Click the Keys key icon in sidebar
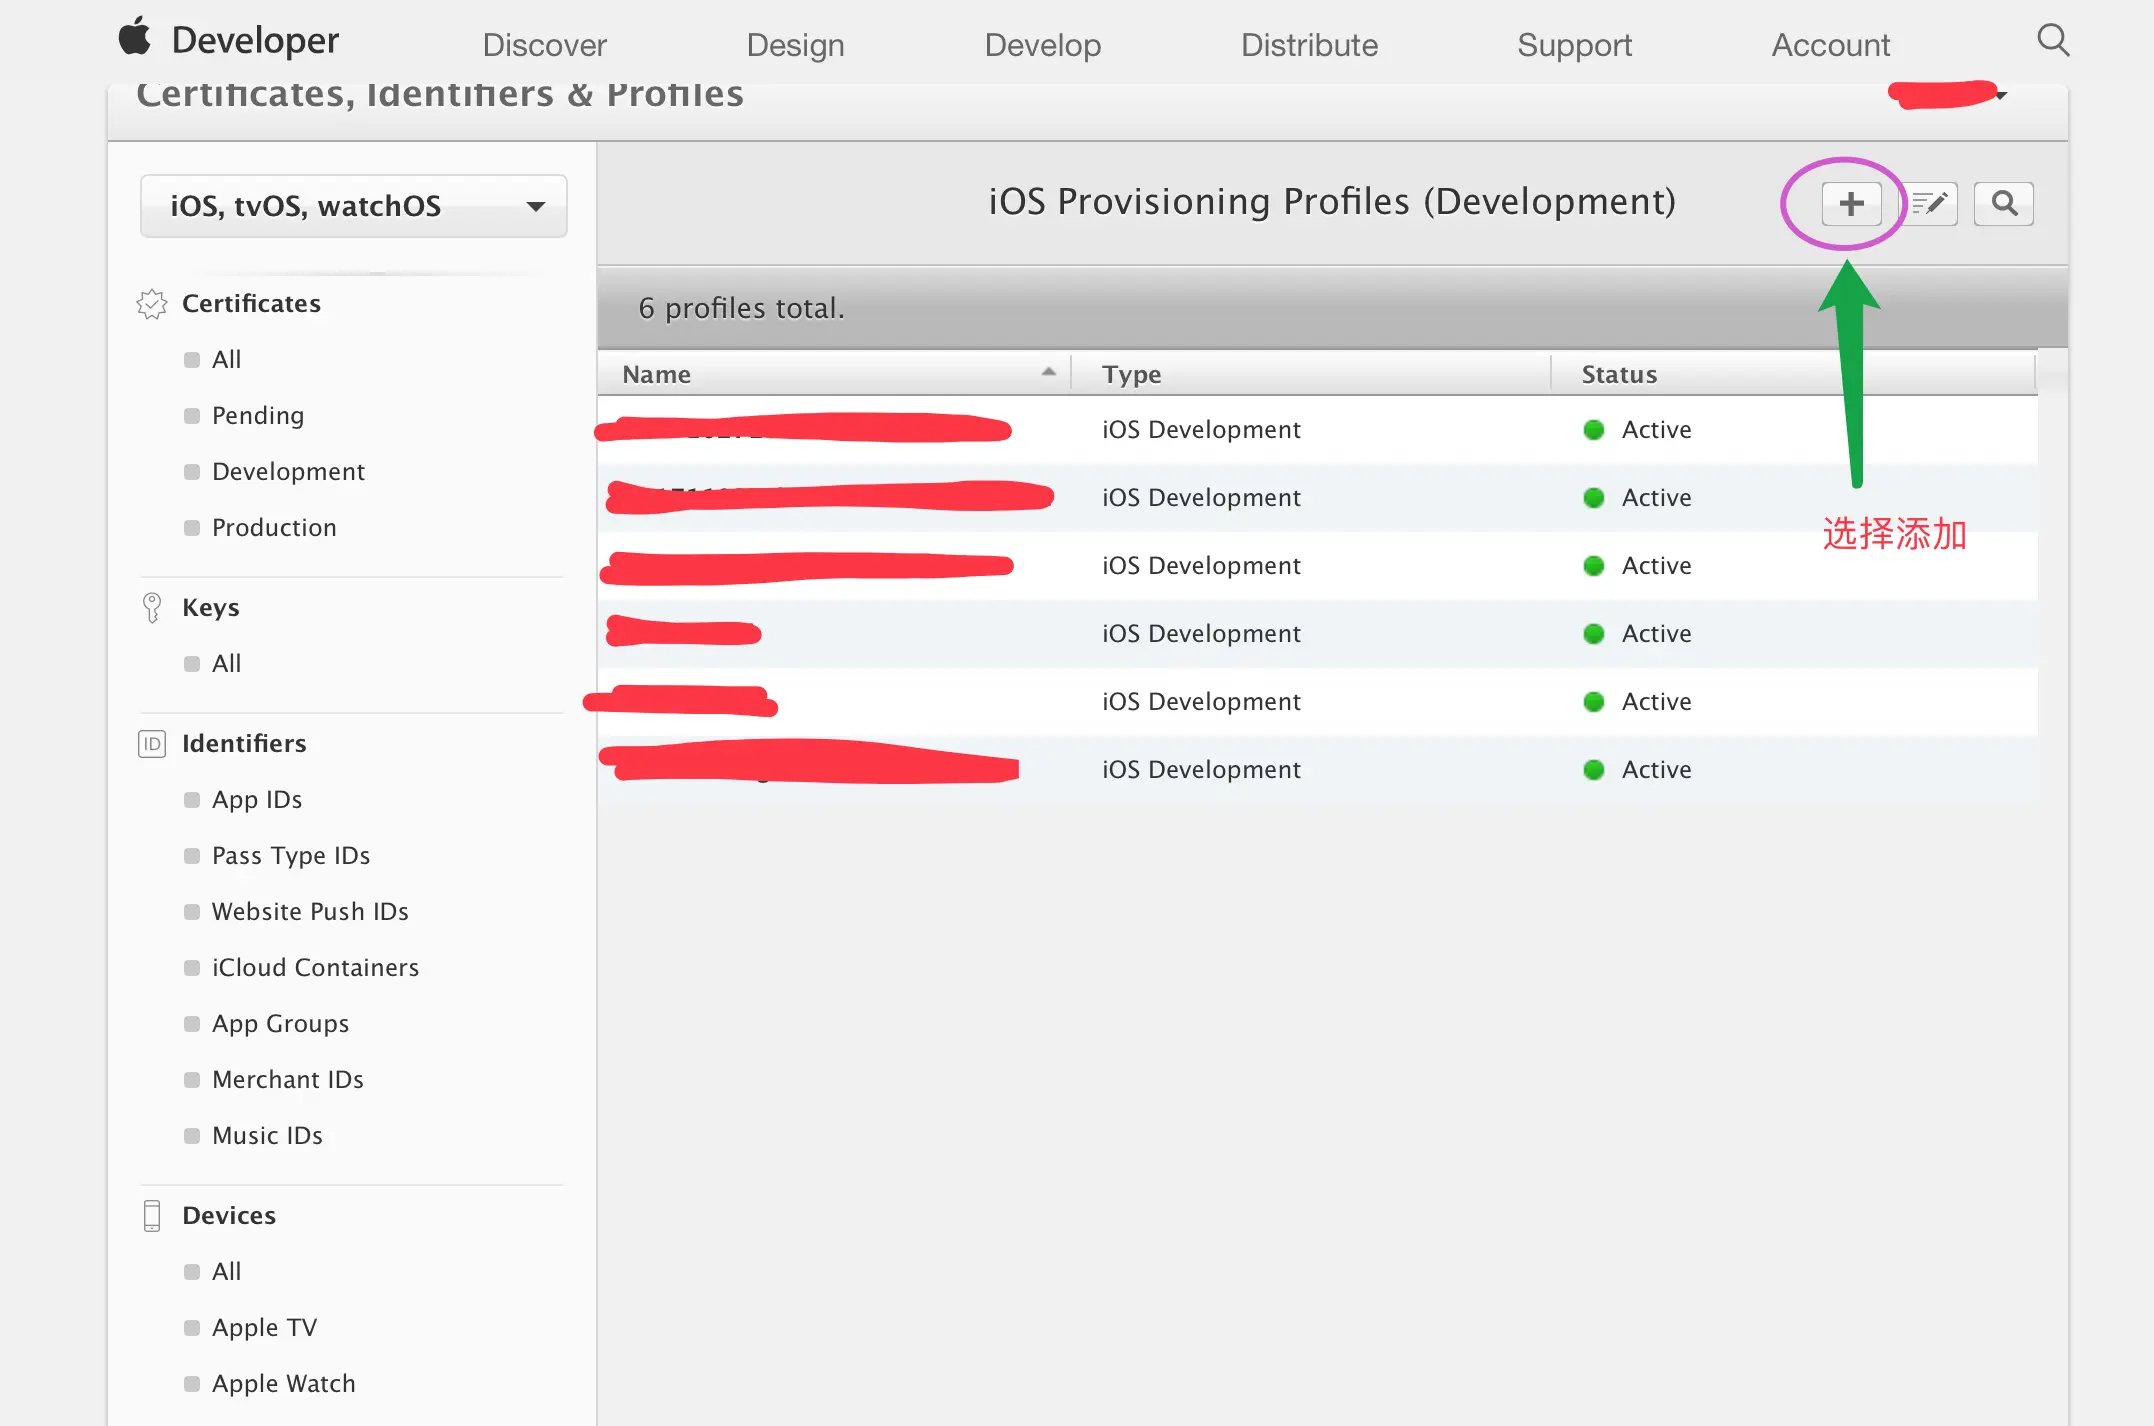2154x1426 pixels. click(152, 608)
